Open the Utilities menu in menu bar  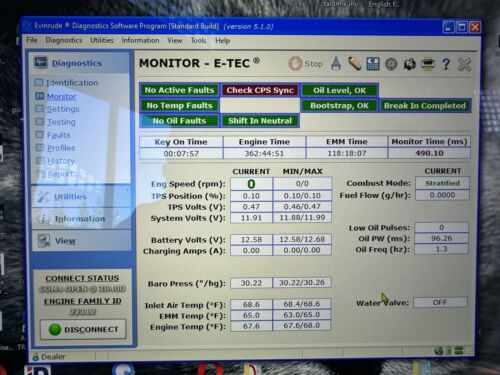tap(102, 40)
